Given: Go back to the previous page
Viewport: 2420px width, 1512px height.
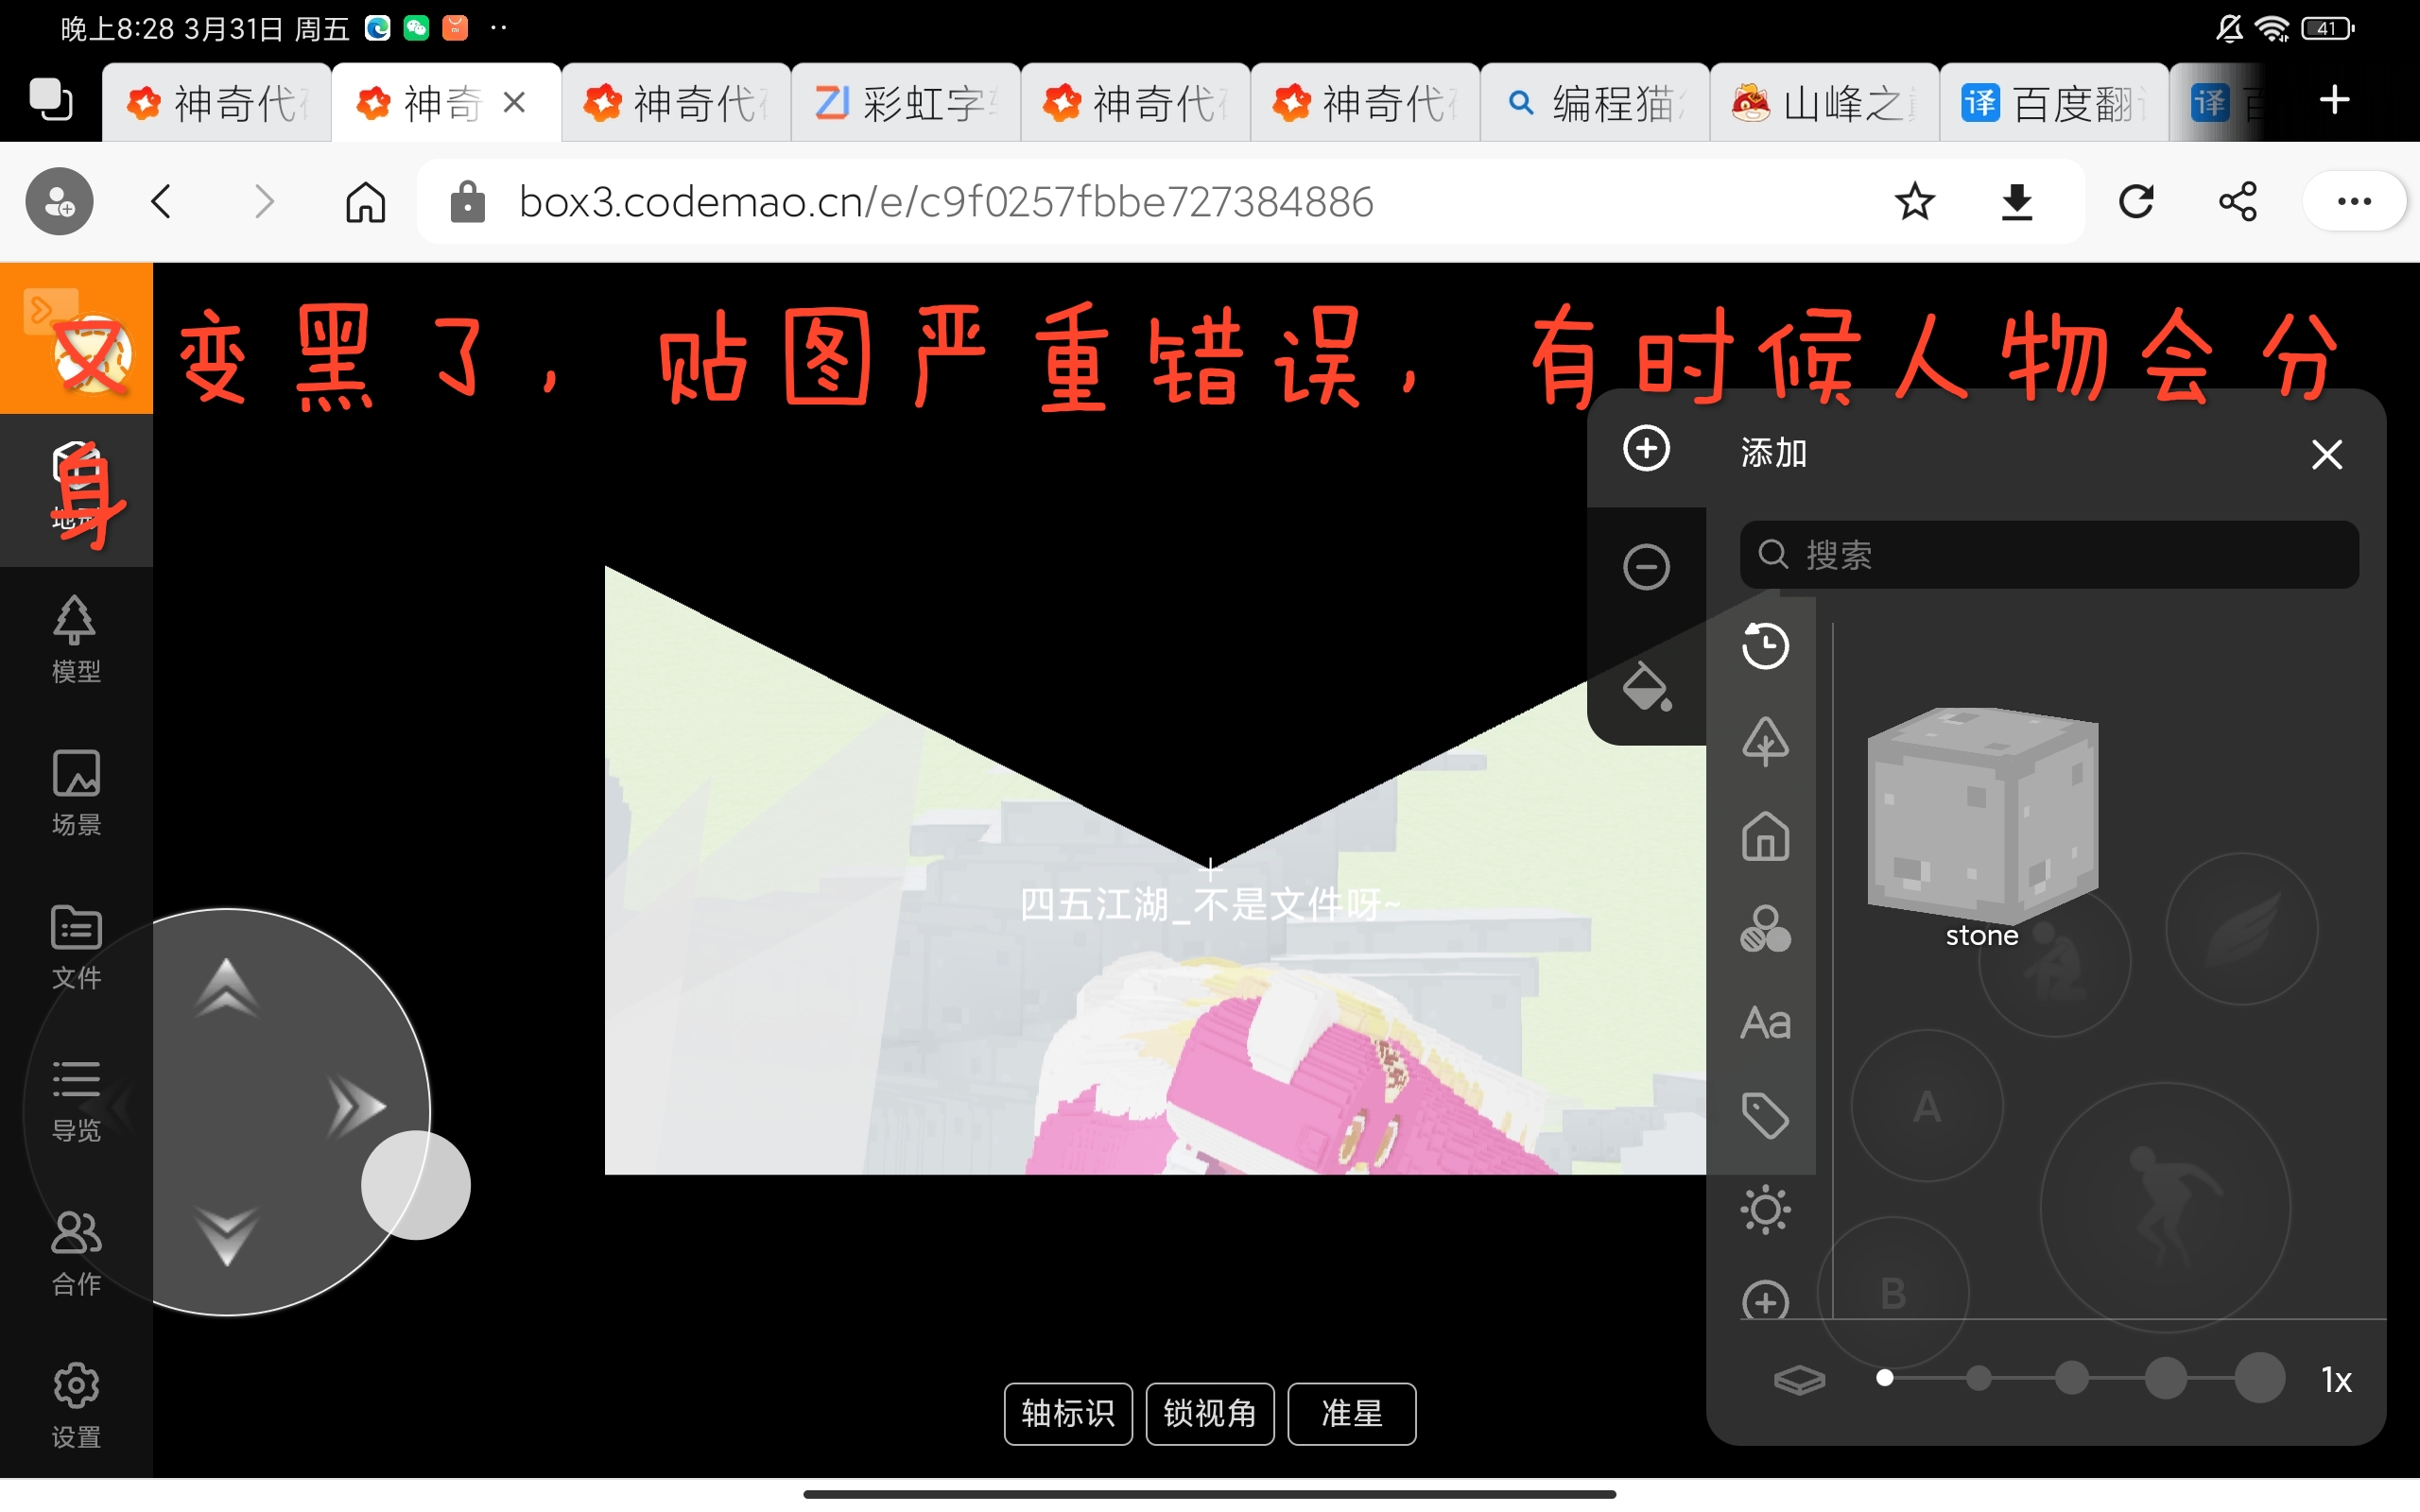Looking at the screenshot, I should pyautogui.click(x=162, y=201).
